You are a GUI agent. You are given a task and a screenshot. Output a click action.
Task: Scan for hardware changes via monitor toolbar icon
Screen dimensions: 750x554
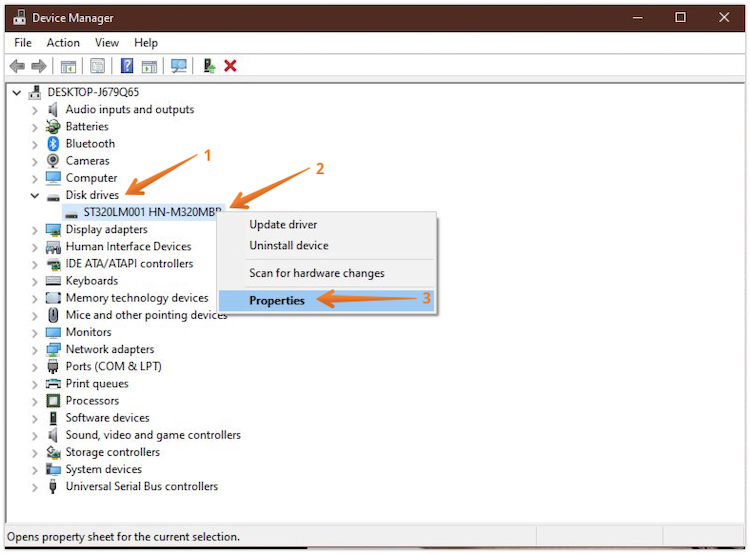coord(179,66)
